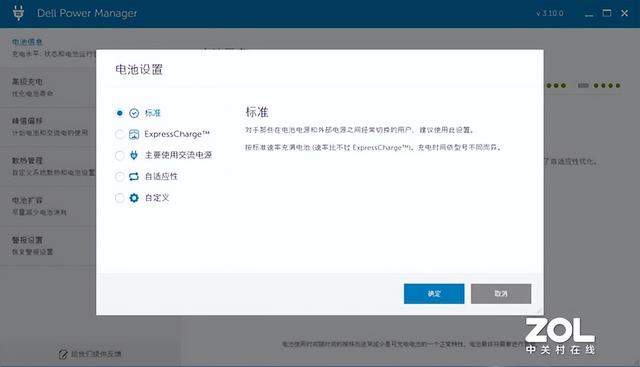
Task: Click the 主要使用交流电源 label text
Action: [x=178, y=155]
